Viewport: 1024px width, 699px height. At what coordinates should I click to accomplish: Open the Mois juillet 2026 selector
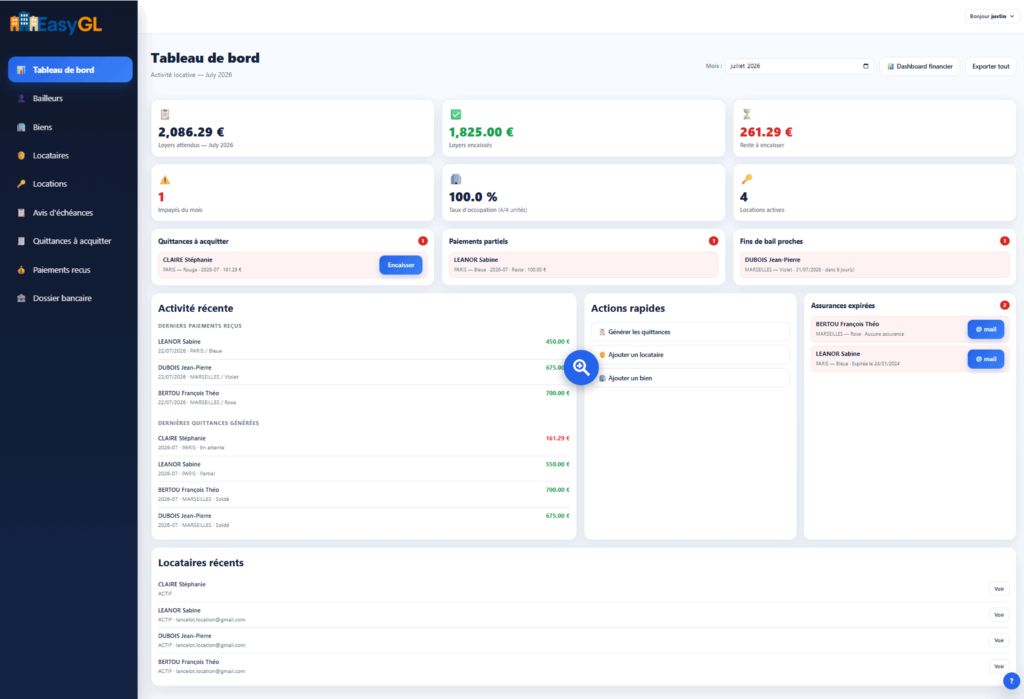[x=799, y=66]
